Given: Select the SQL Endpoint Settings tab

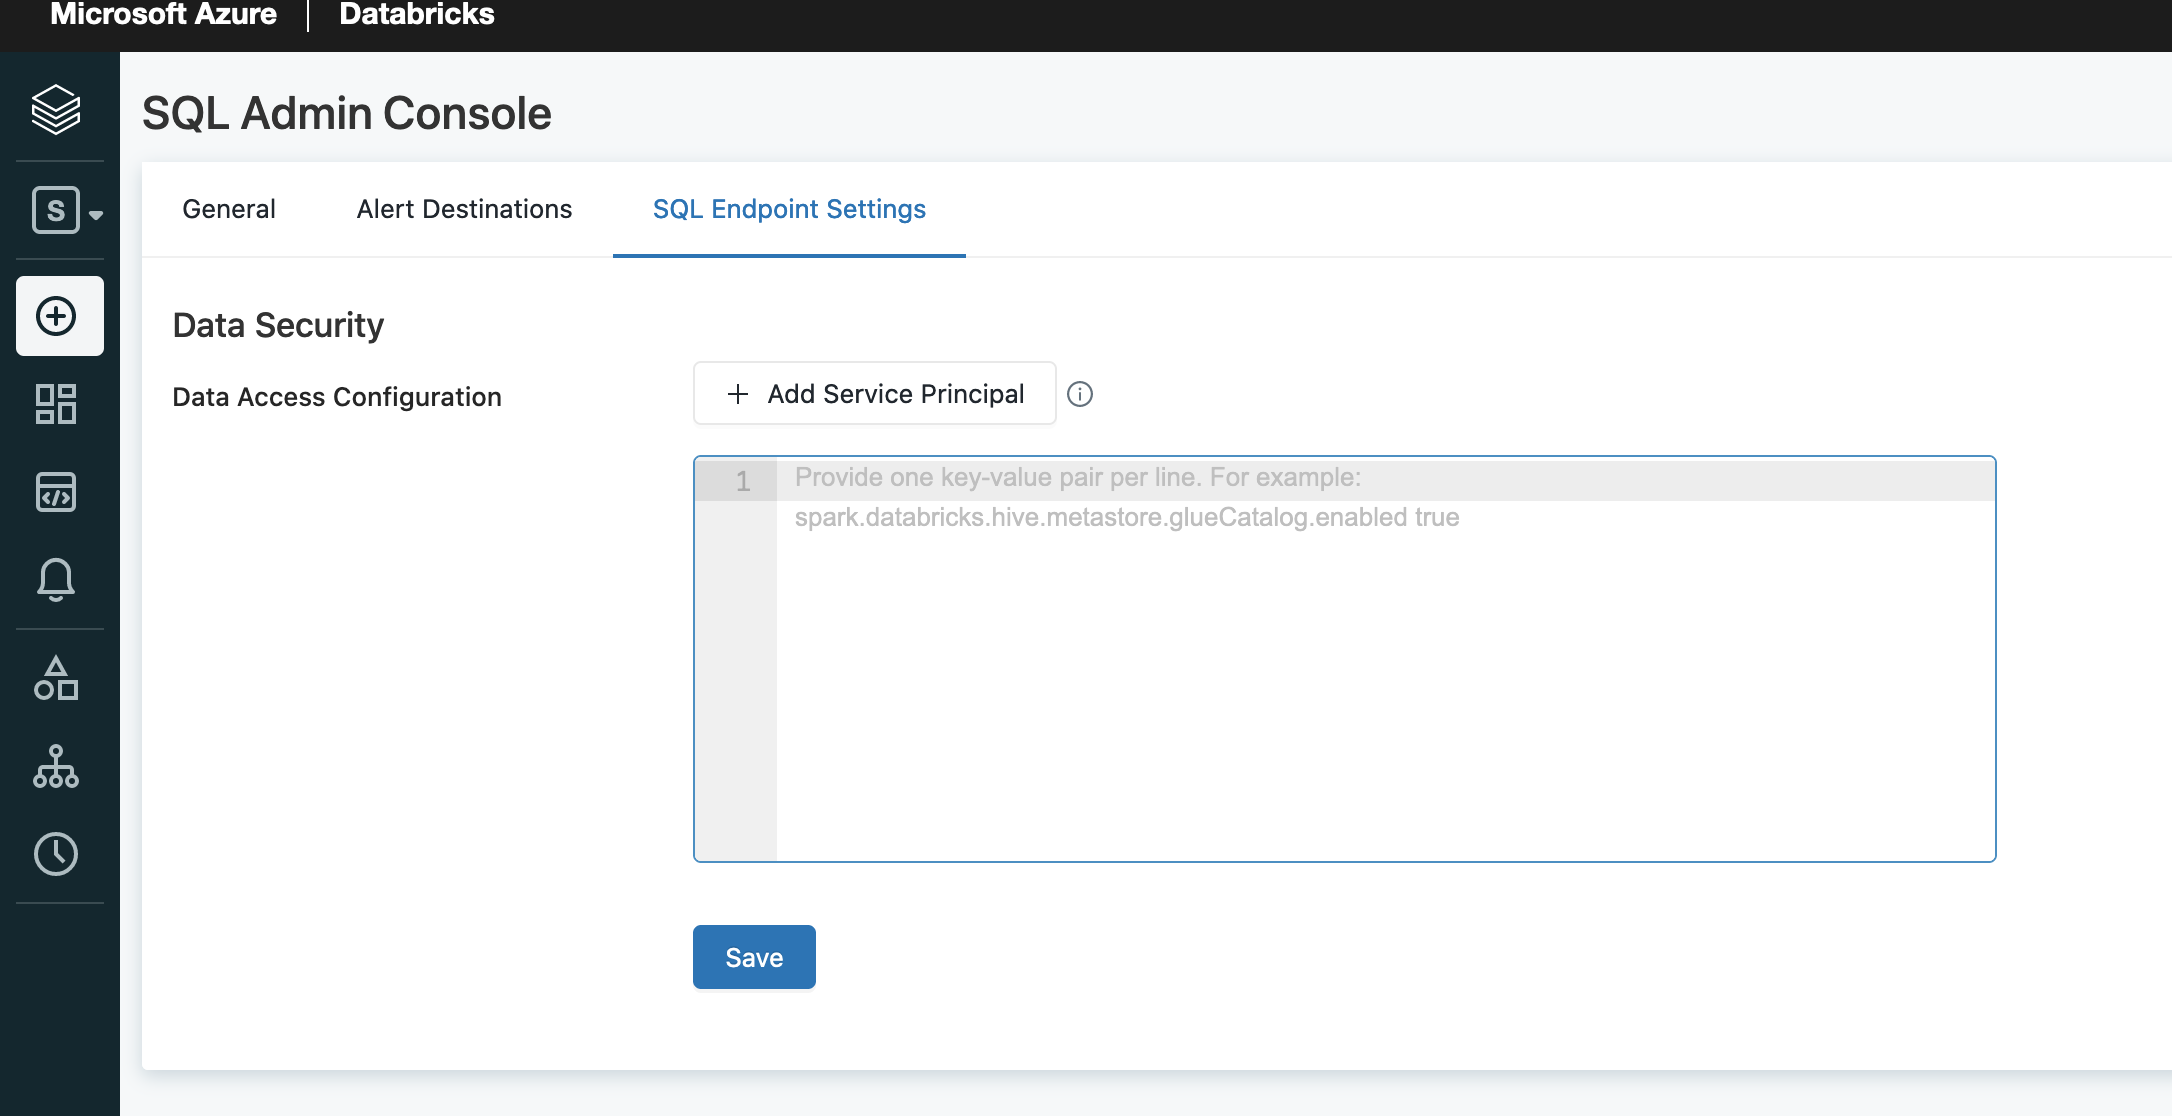Looking at the screenshot, I should tap(789, 209).
